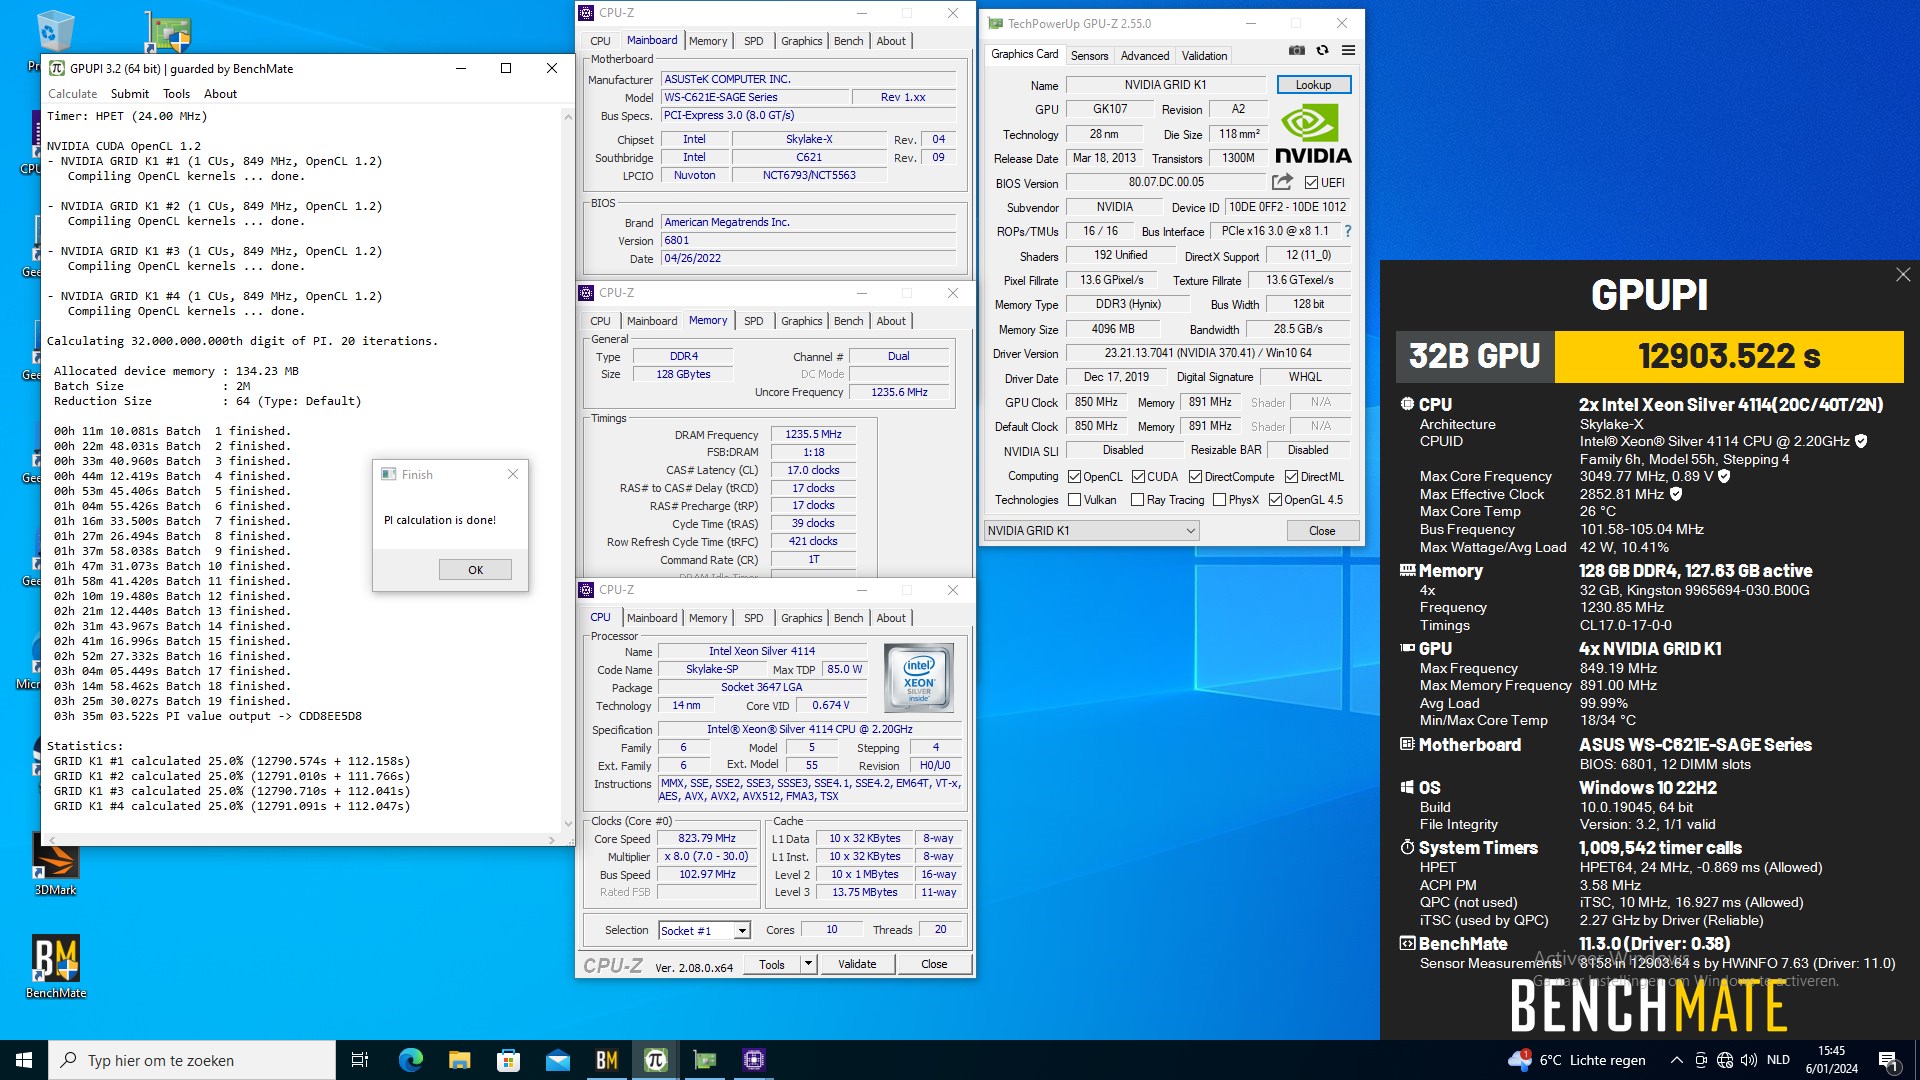
Task: Toggle the UEFI checkbox in GPU-Z
Action: [1311, 183]
